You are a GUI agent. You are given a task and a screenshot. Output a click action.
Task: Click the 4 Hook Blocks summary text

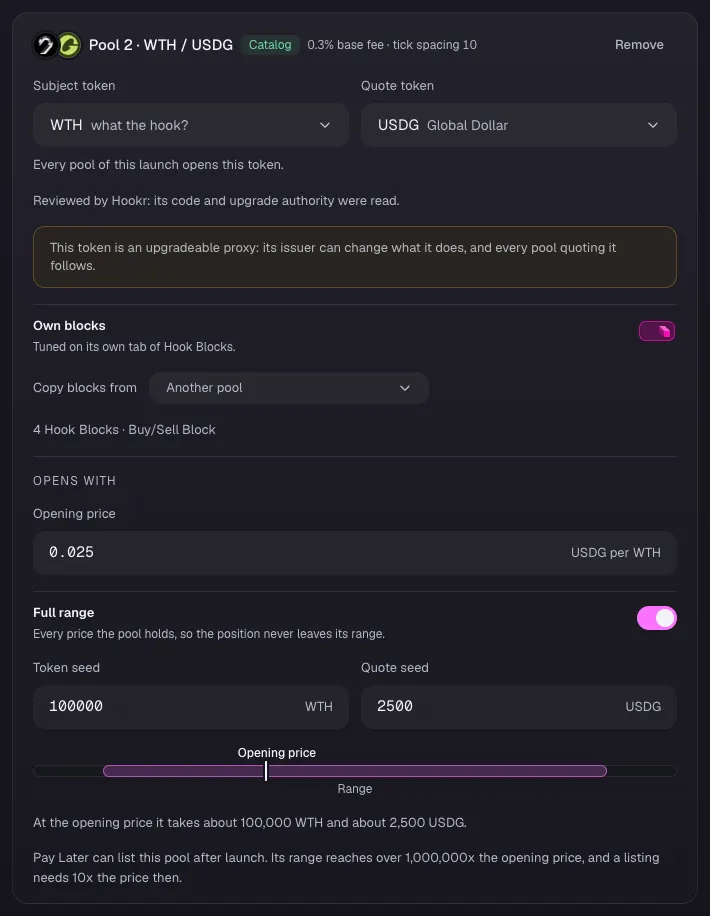pyautogui.click(x=124, y=429)
